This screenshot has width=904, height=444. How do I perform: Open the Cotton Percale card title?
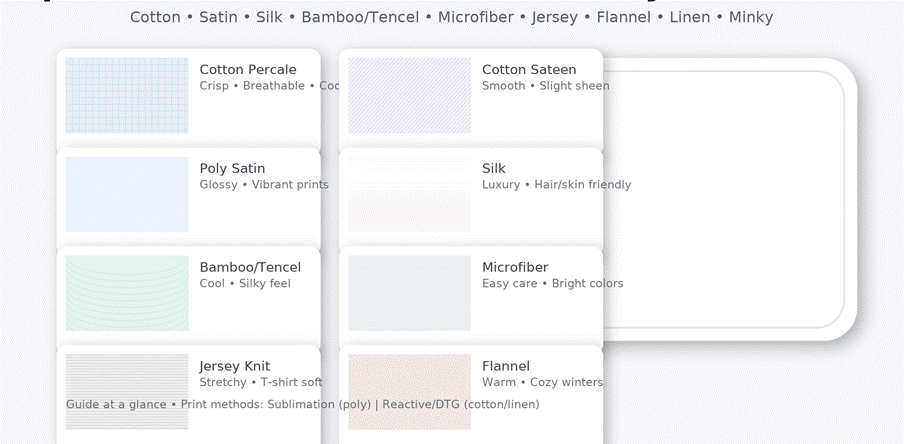pos(248,70)
